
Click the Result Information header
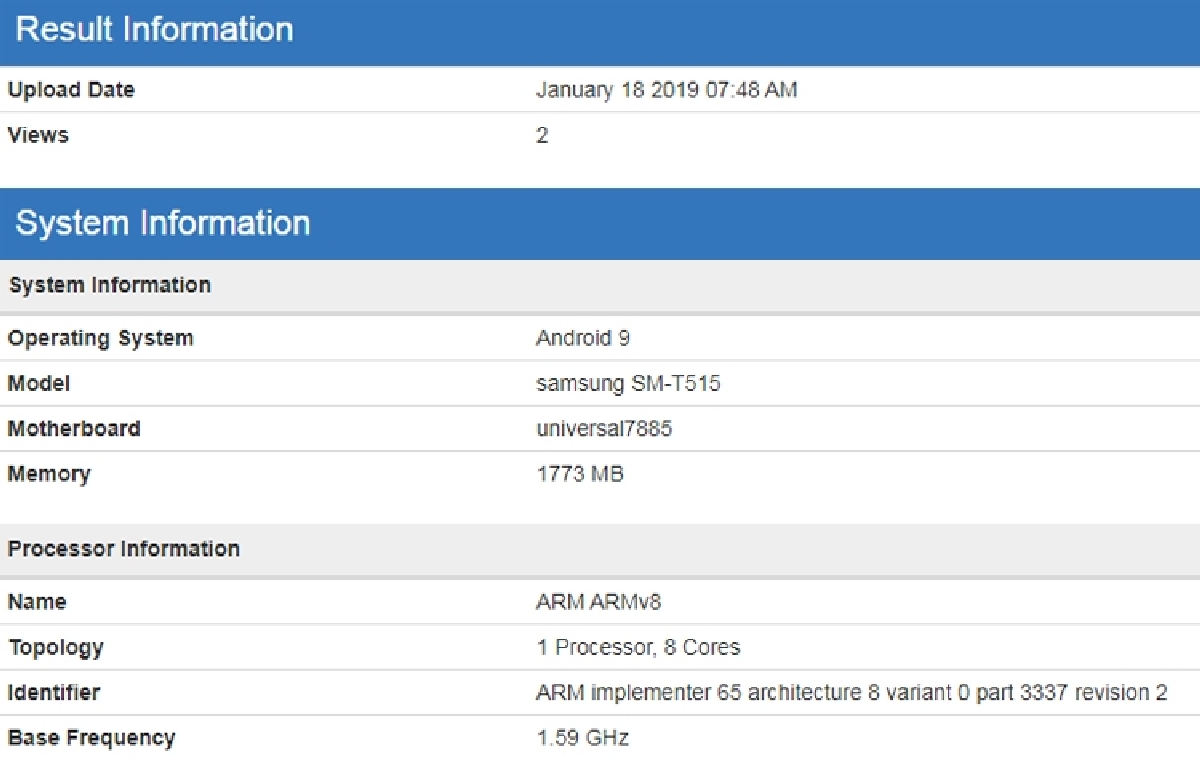coord(155,29)
